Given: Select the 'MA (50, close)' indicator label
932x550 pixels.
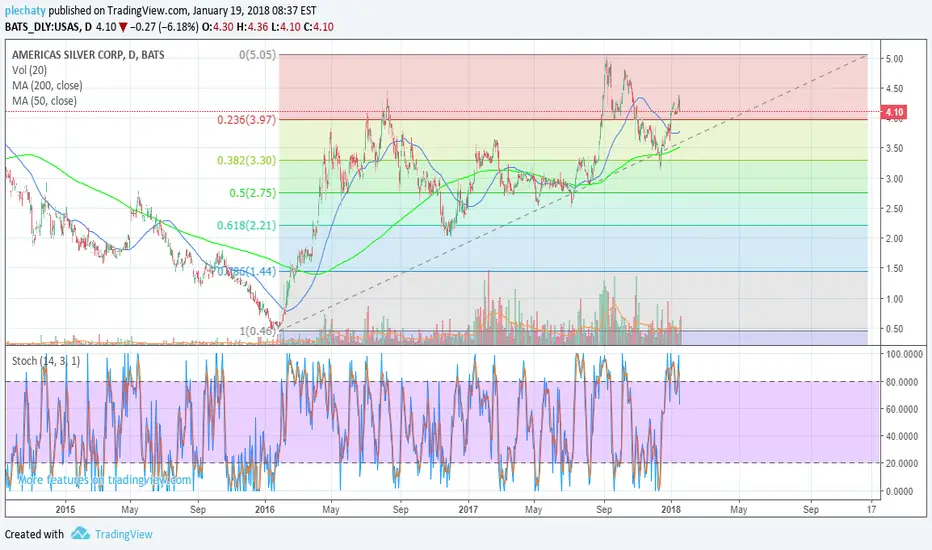Looking at the screenshot, I should point(44,101).
